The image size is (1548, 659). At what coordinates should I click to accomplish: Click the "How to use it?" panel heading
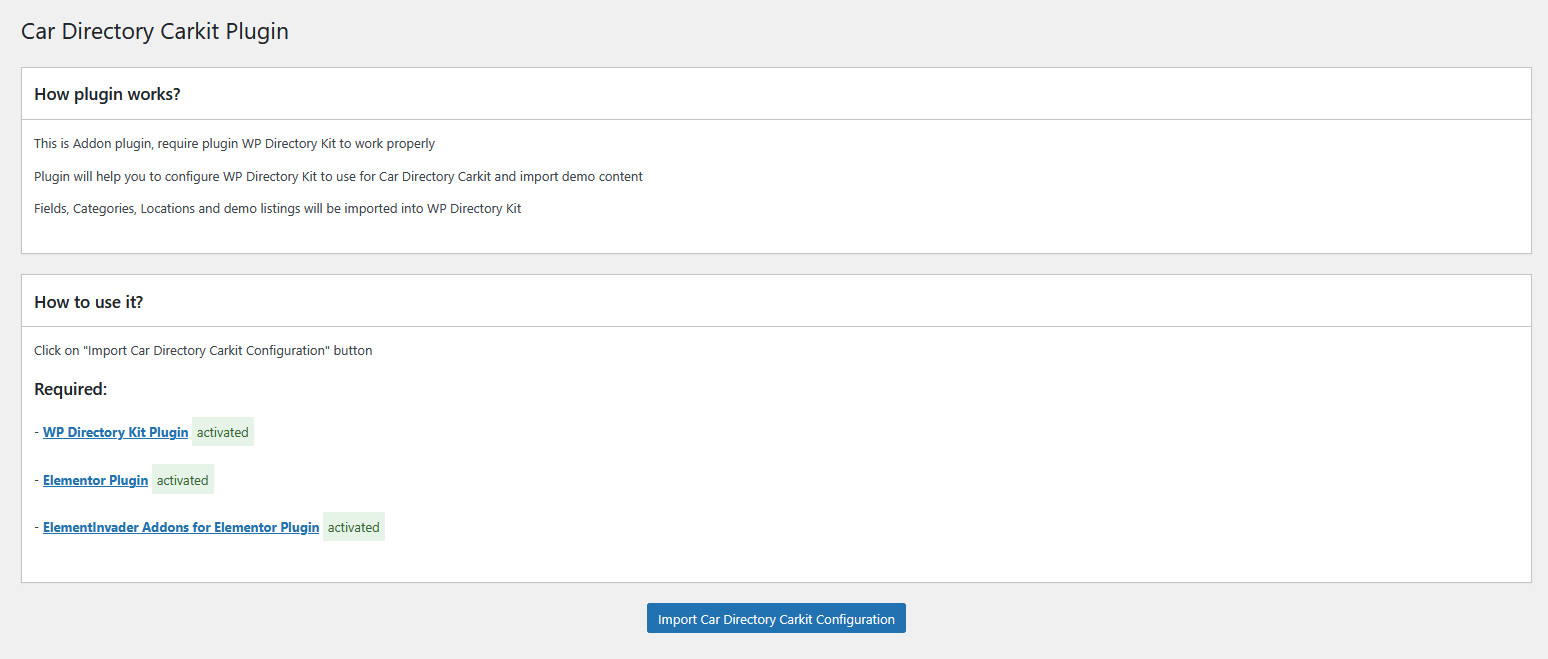[89, 302]
